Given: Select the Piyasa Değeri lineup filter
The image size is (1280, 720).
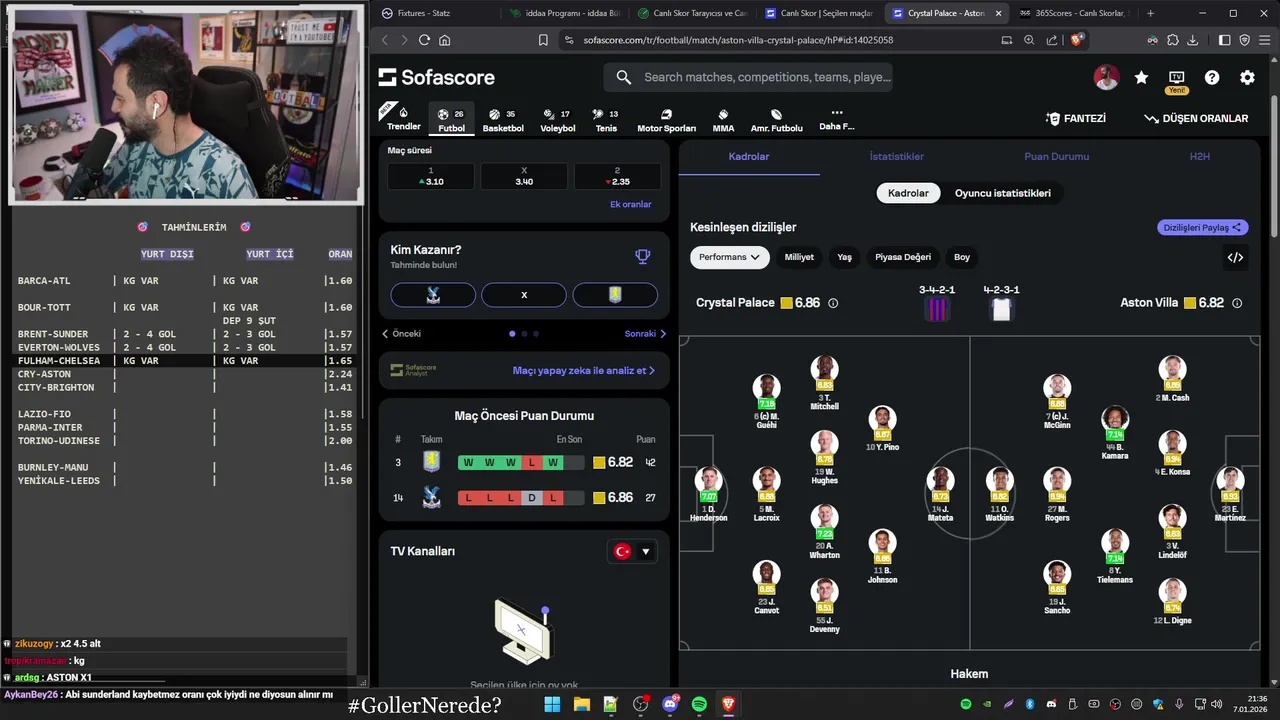Looking at the screenshot, I should click(903, 257).
